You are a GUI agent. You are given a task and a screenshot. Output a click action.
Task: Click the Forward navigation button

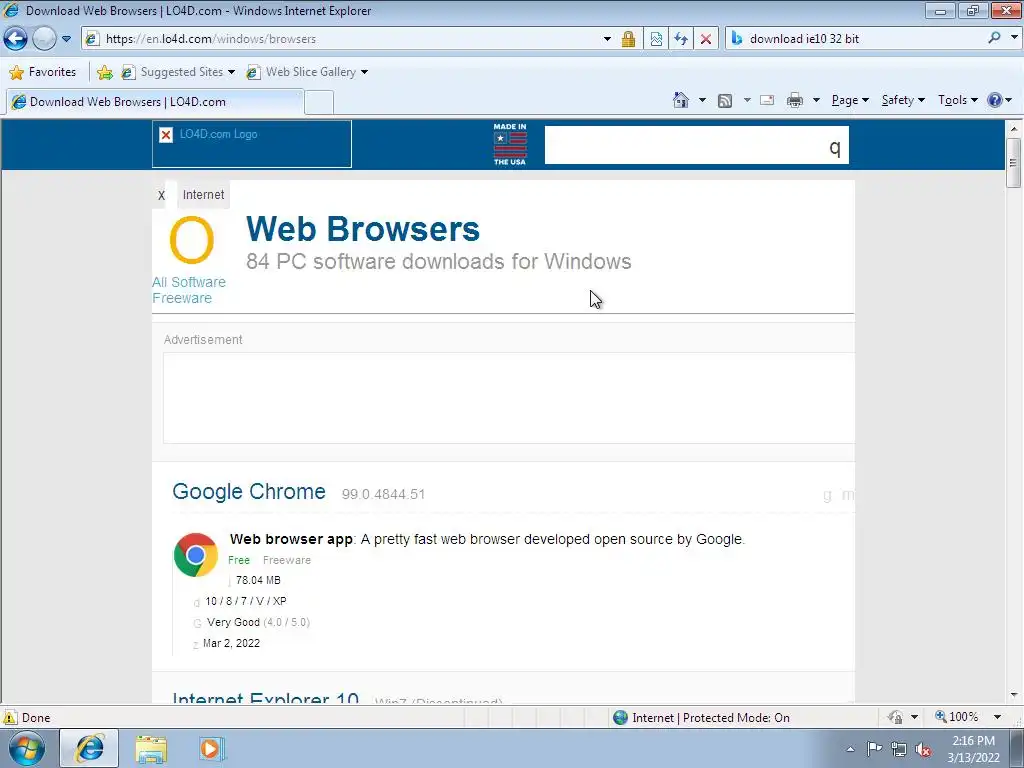pos(44,39)
